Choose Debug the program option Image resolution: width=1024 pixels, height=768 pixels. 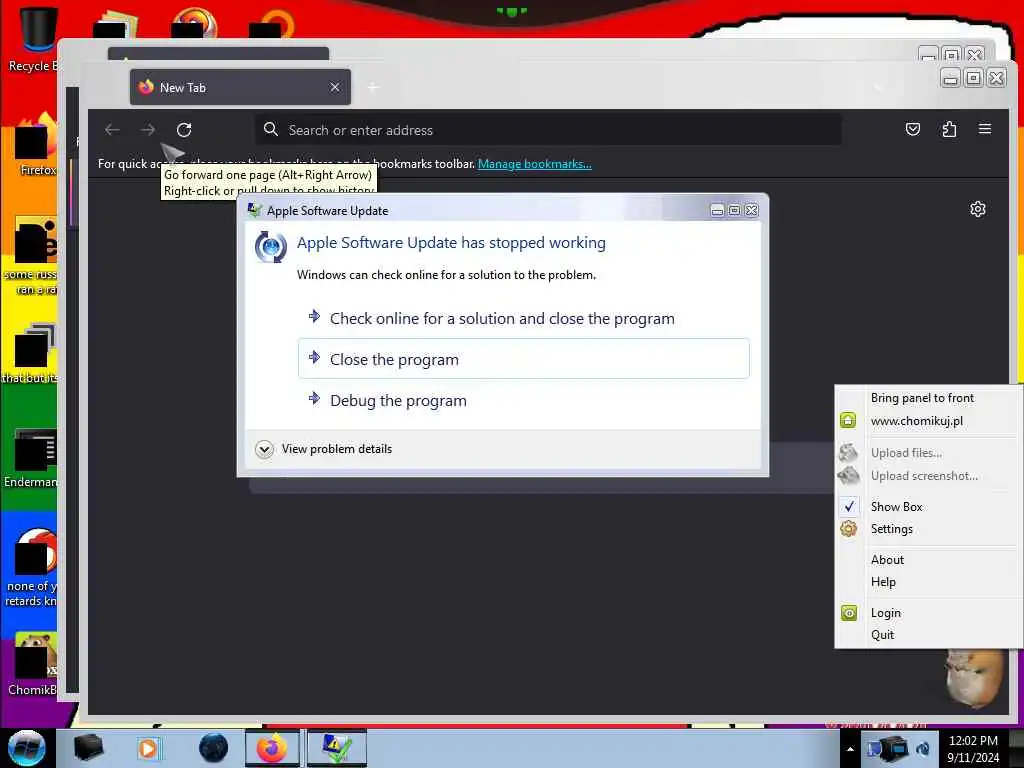click(x=524, y=400)
